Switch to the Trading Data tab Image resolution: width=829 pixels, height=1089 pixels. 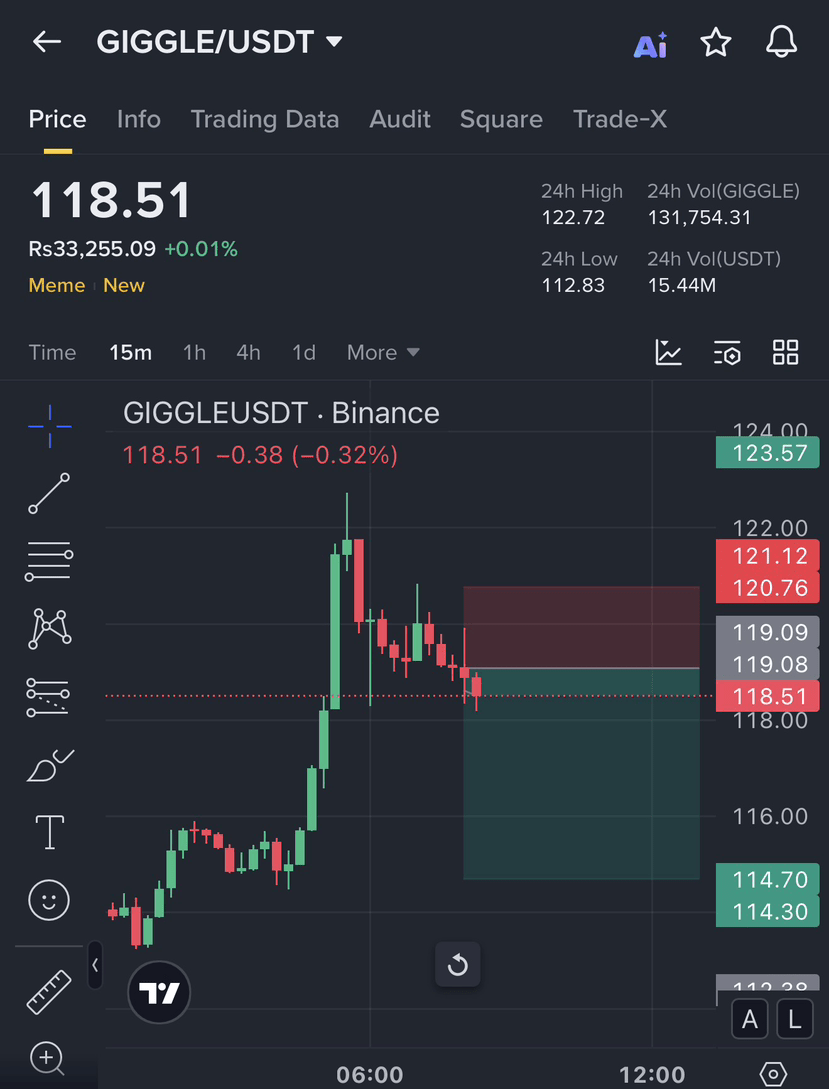265,119
